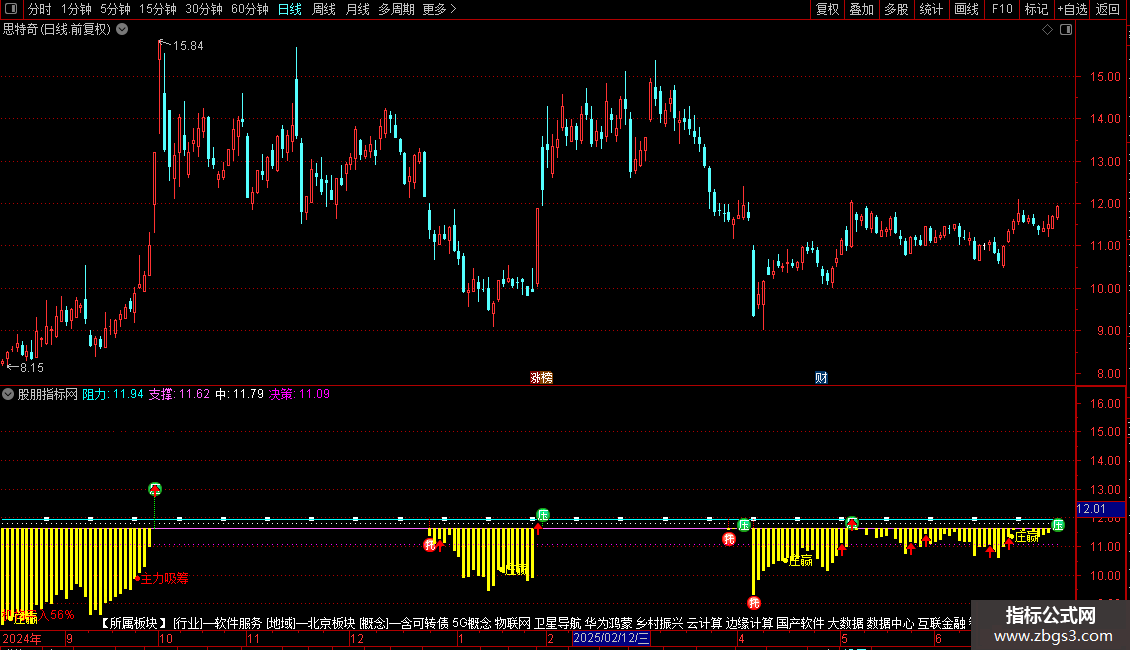
Task: Click the 中: 11.79 value
Action: click(x=240, y=394)
